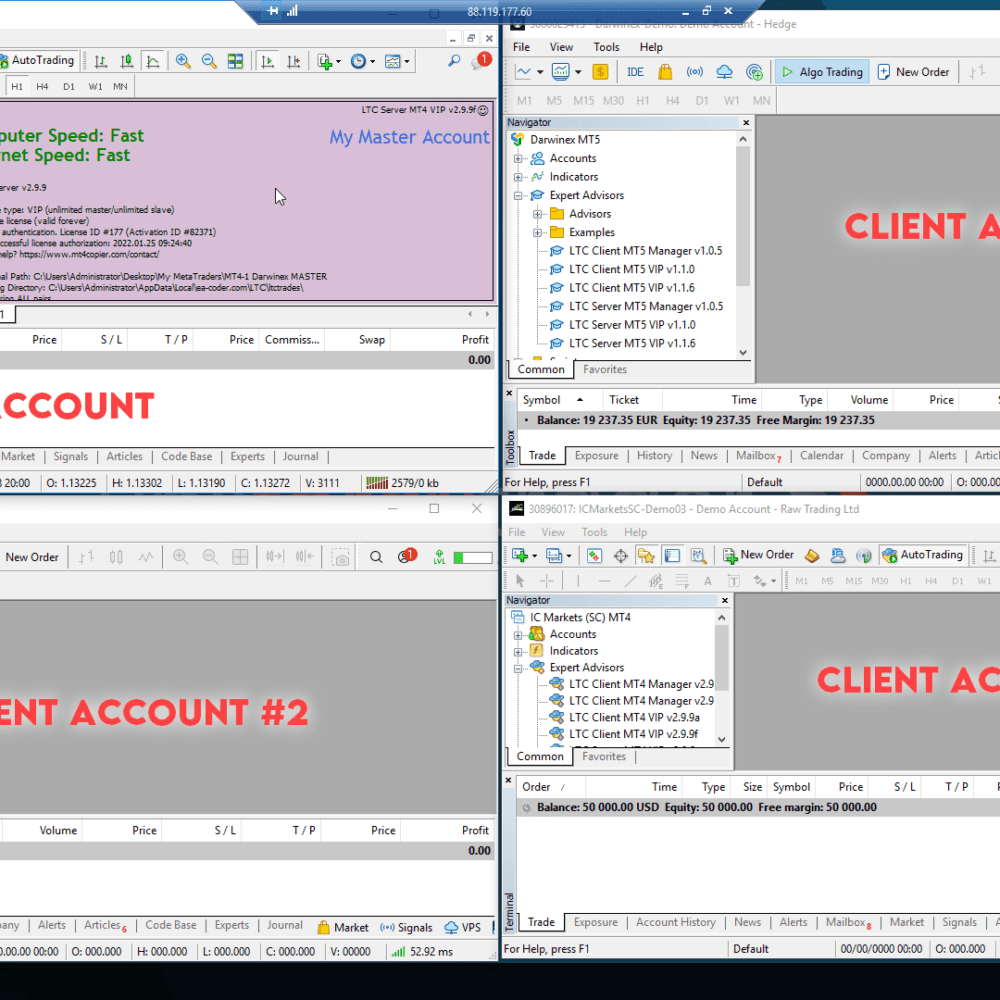Open VPS tab in client account #2 terminal
Screen dimensions: 1000x1000
[x=463, y=927]
